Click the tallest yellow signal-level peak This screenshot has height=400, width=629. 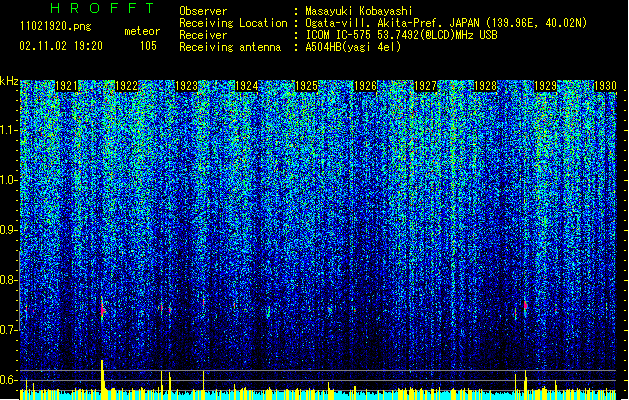click(102, 379)
